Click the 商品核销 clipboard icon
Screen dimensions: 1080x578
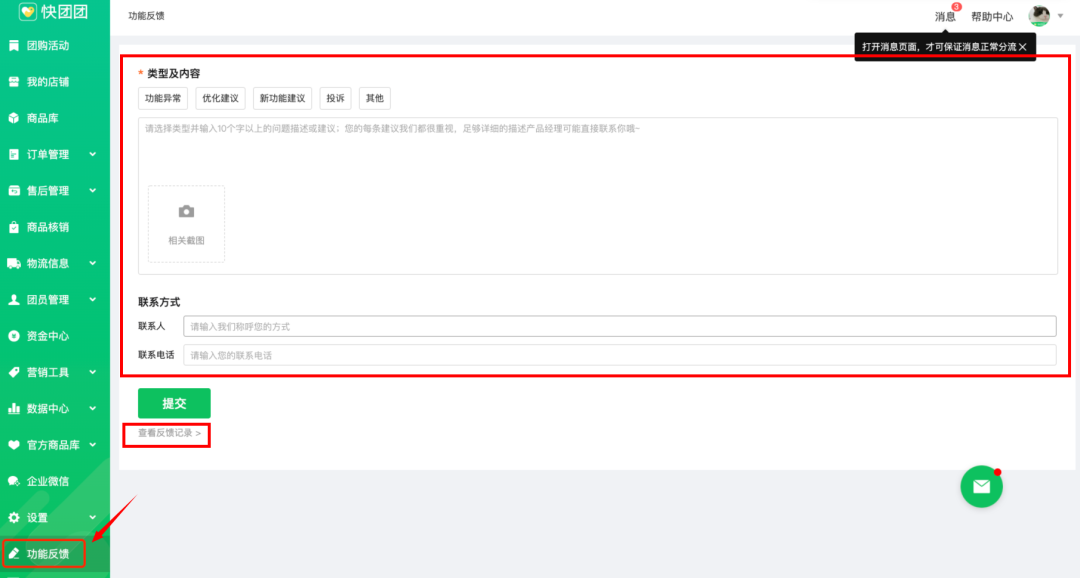coord(14,227)
